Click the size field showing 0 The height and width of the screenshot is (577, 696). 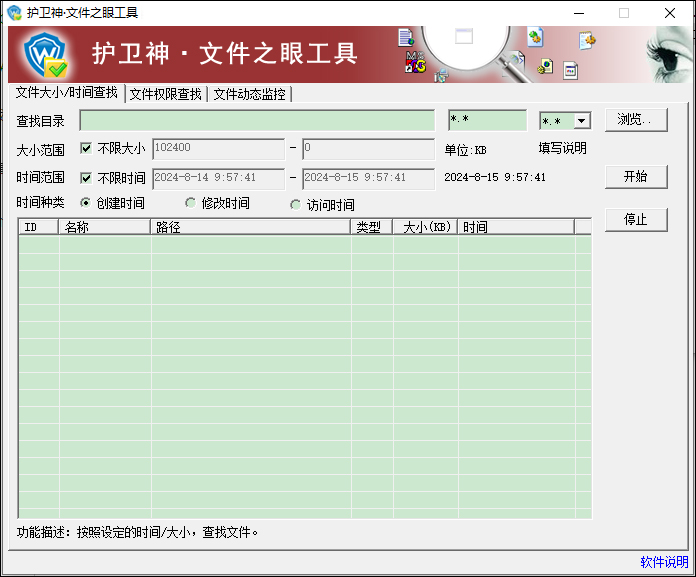[368, 149]
